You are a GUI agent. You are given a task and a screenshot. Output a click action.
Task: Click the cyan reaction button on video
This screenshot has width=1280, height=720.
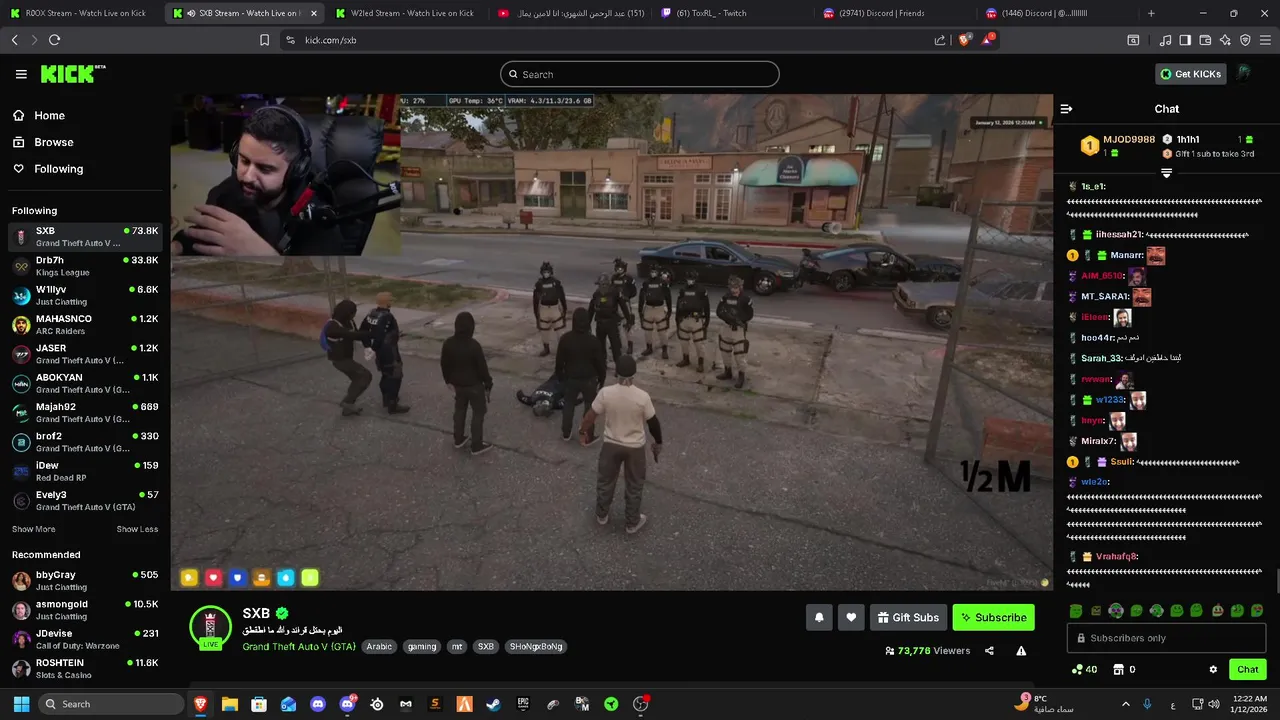pos(286,578)
